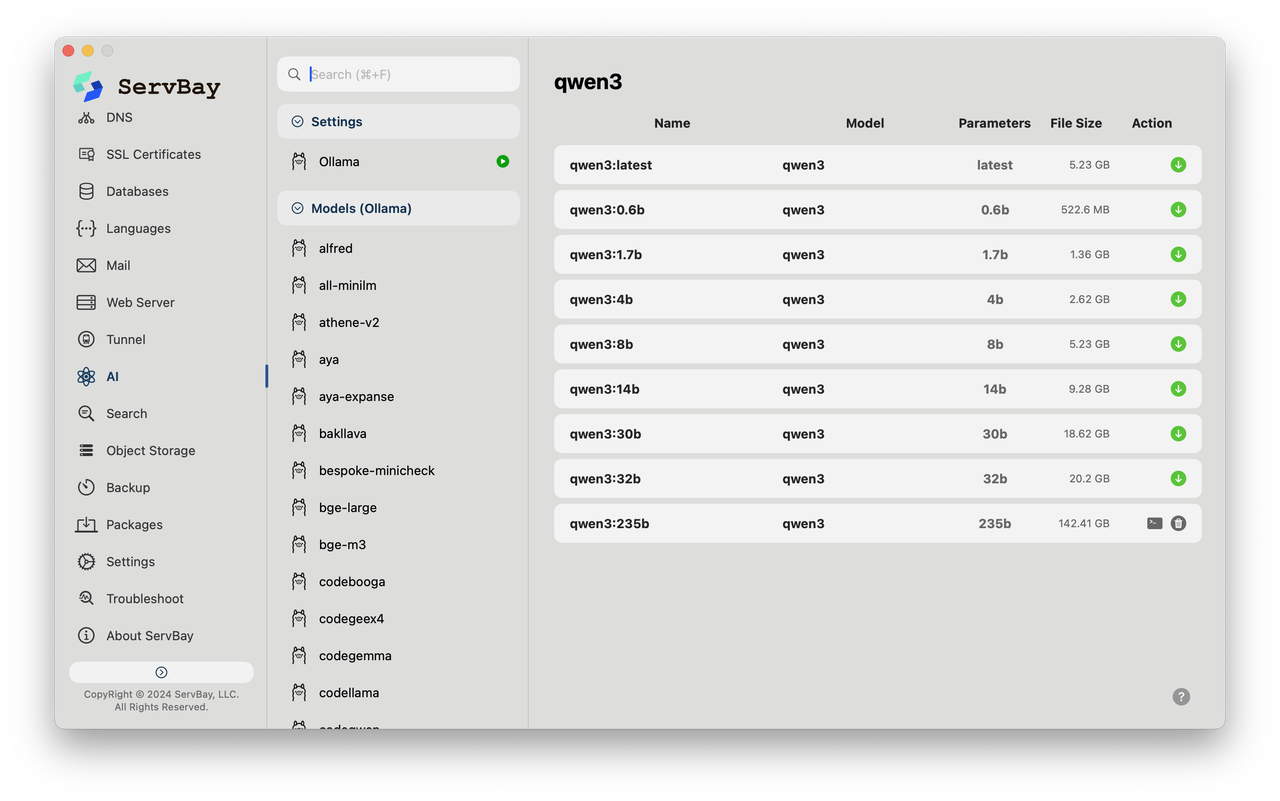Image resolution: width=1280 pixels, height=801 pixels.
Task: Open the help question mark icon
Action: [1181, 697]
